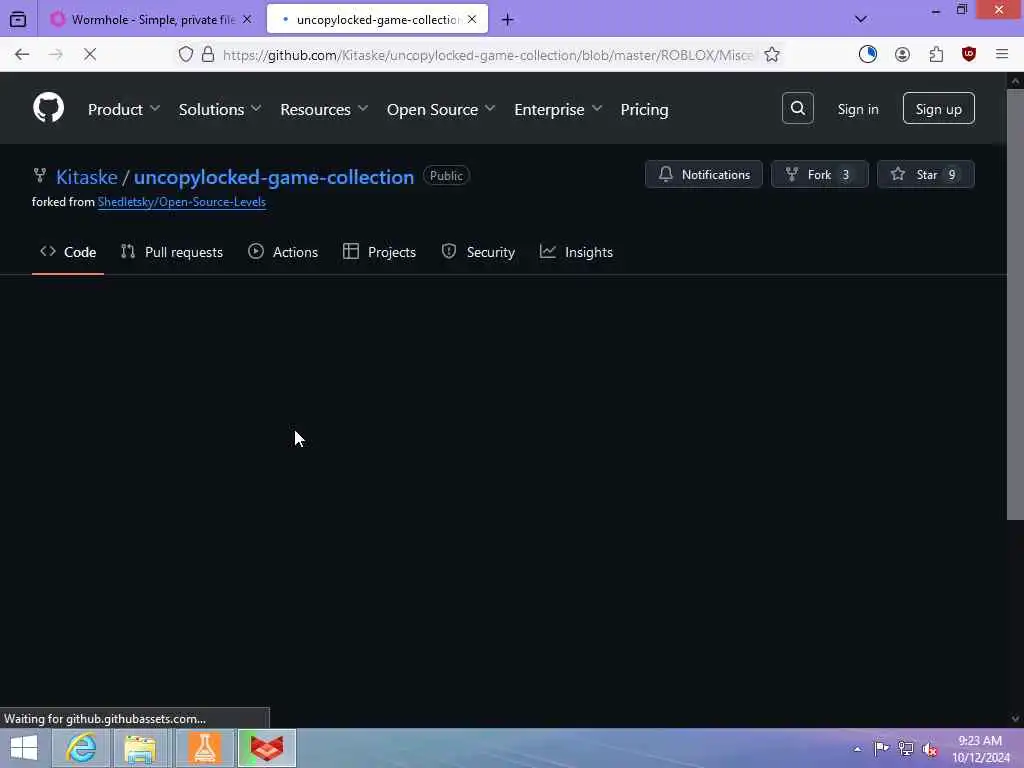Click the muted volume tray icon

929,749
